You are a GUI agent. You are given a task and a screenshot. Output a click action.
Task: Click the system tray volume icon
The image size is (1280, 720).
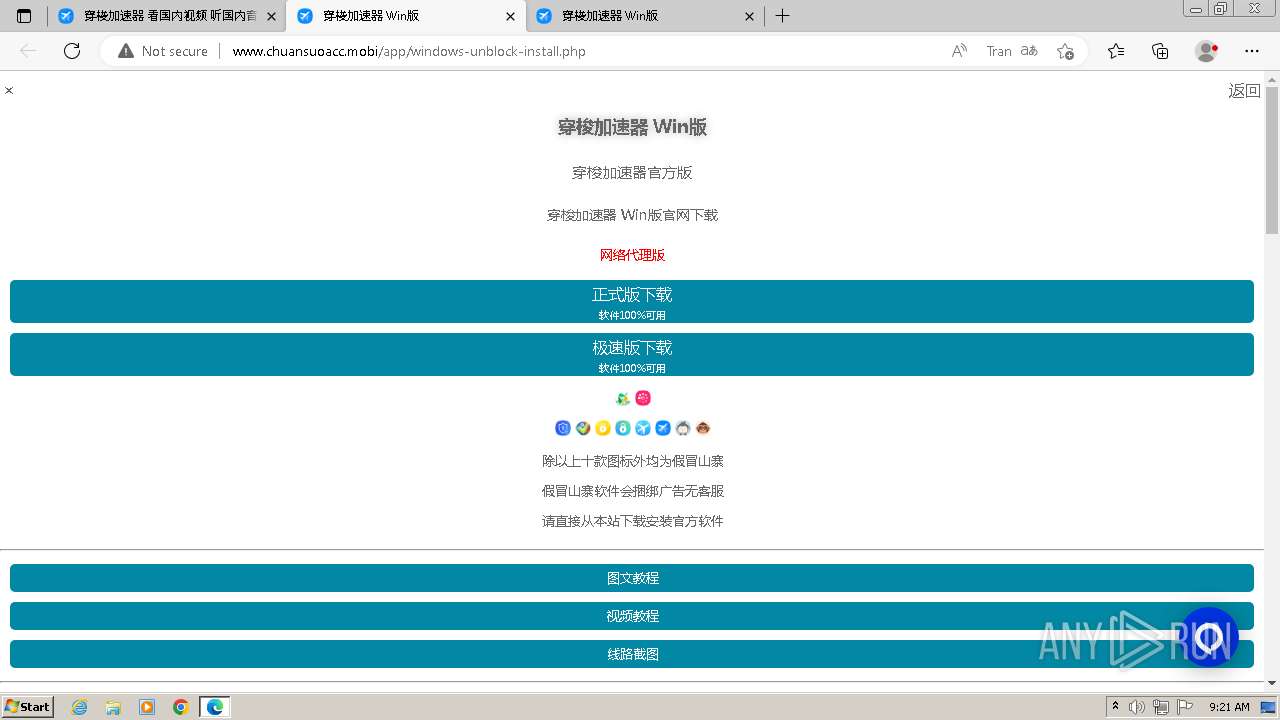point(1137,707)
